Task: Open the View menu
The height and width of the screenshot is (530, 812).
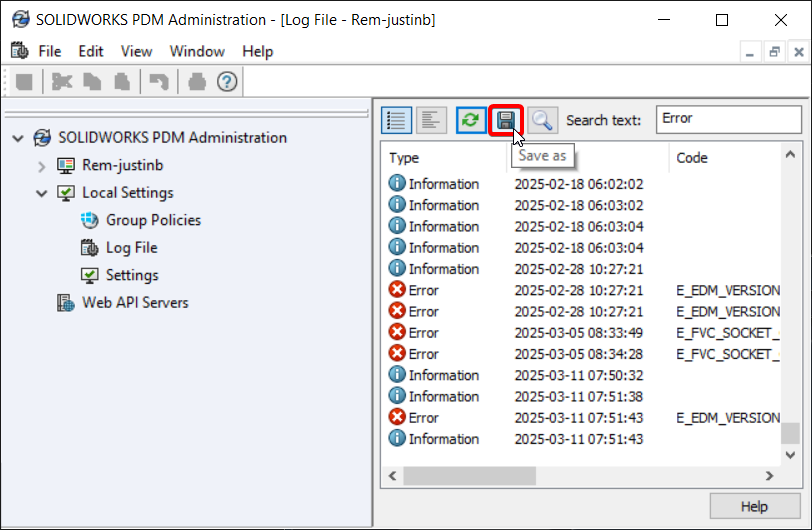Action: point(136,51)
